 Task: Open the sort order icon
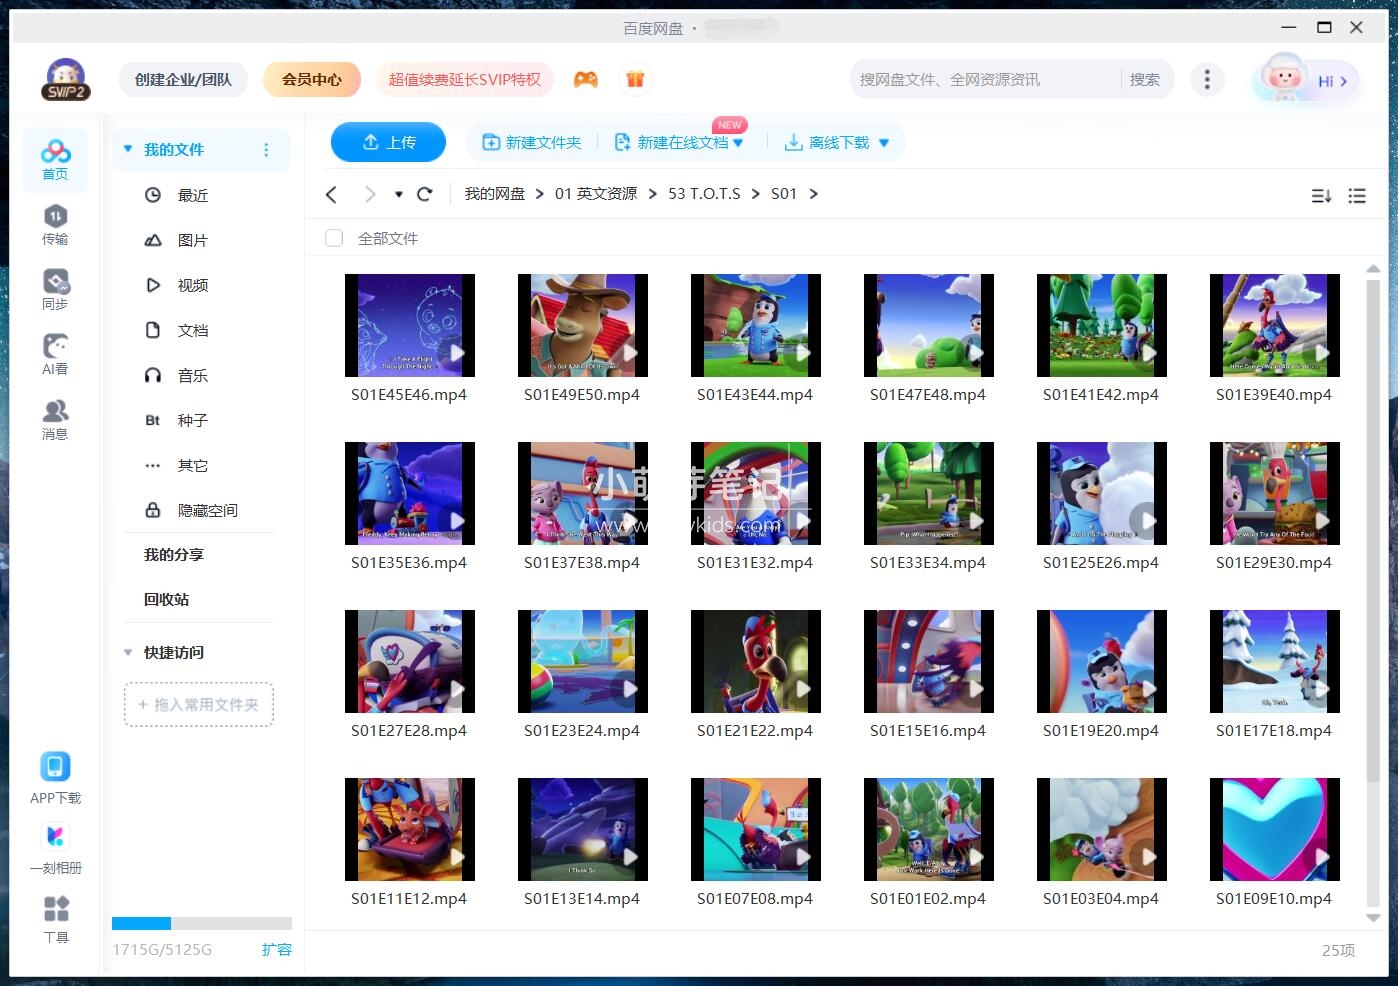pos(1321,196)
